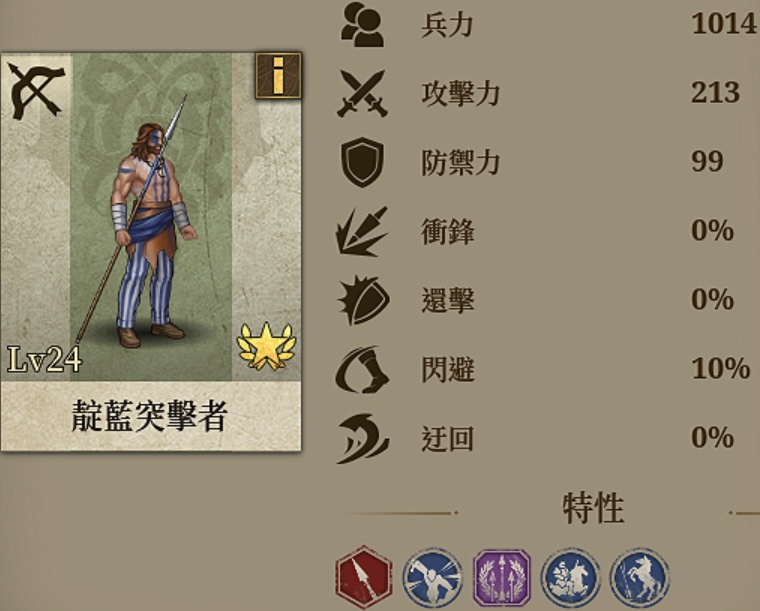Select the blue rearing horse trait icon
760x611 pixels.
[x=640, y=578]
